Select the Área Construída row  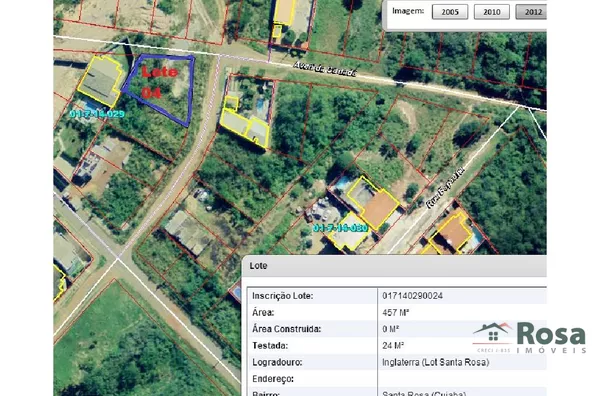coord(397,329)
